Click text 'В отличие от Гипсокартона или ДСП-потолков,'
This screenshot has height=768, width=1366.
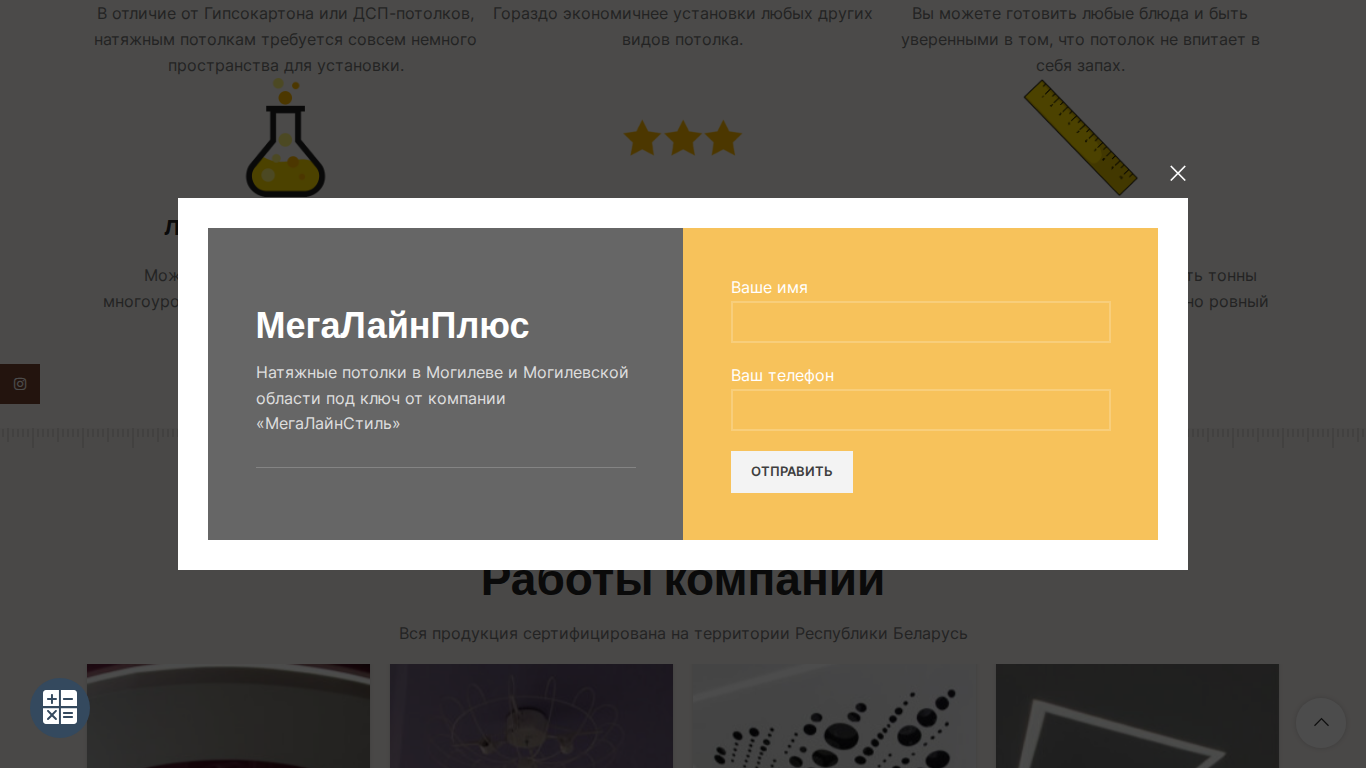[x=286, y=14]
